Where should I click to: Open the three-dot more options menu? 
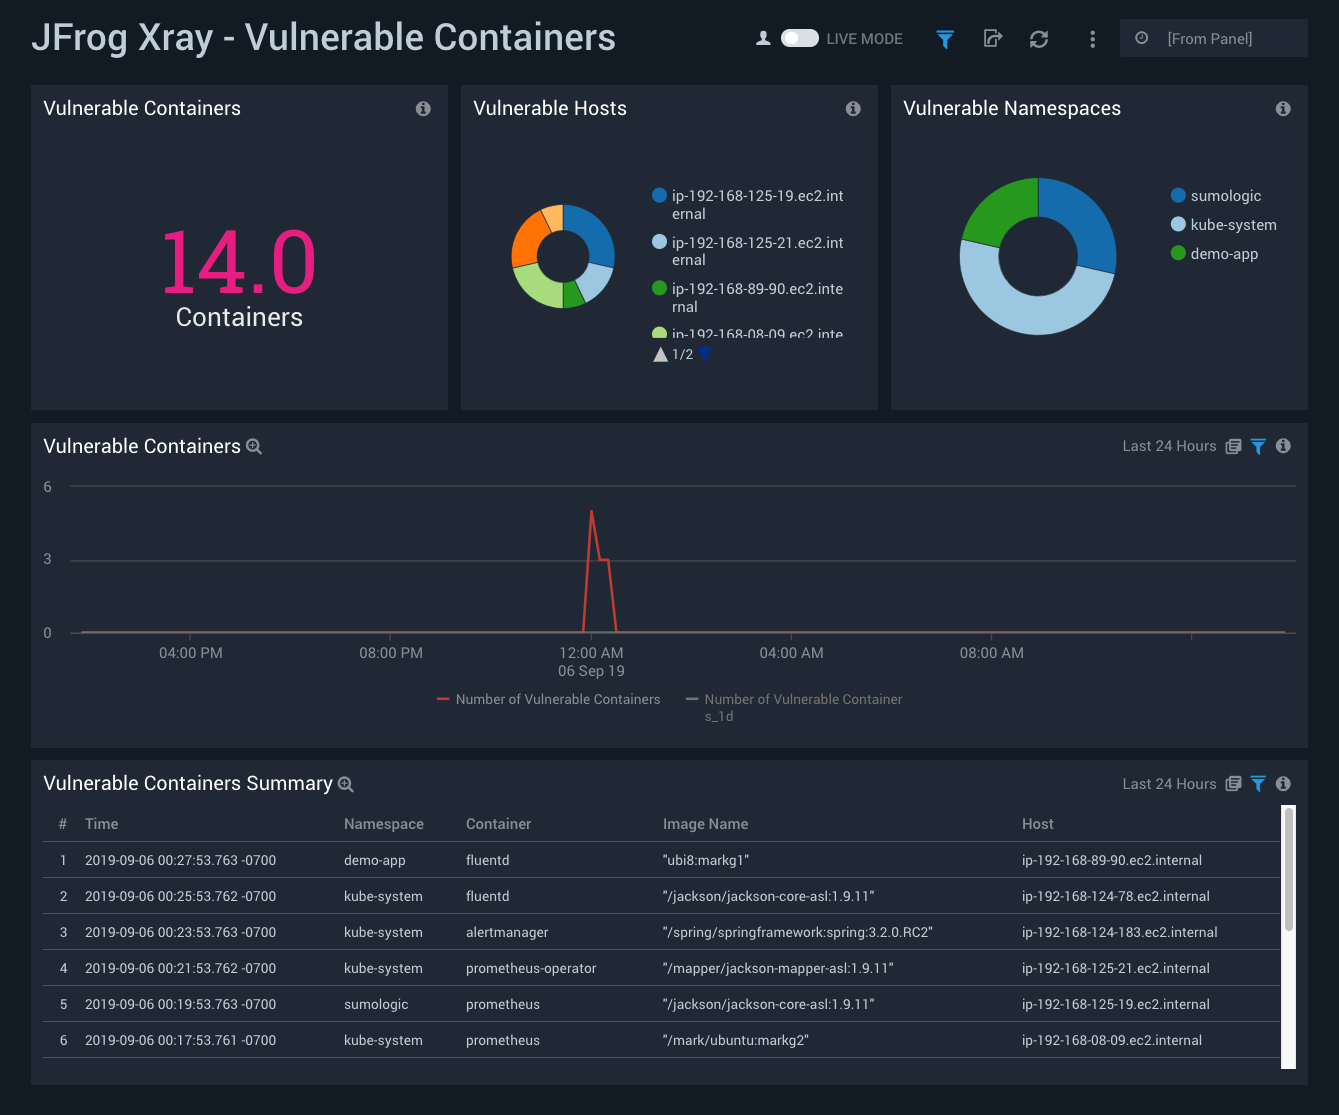pos(1092,39)
